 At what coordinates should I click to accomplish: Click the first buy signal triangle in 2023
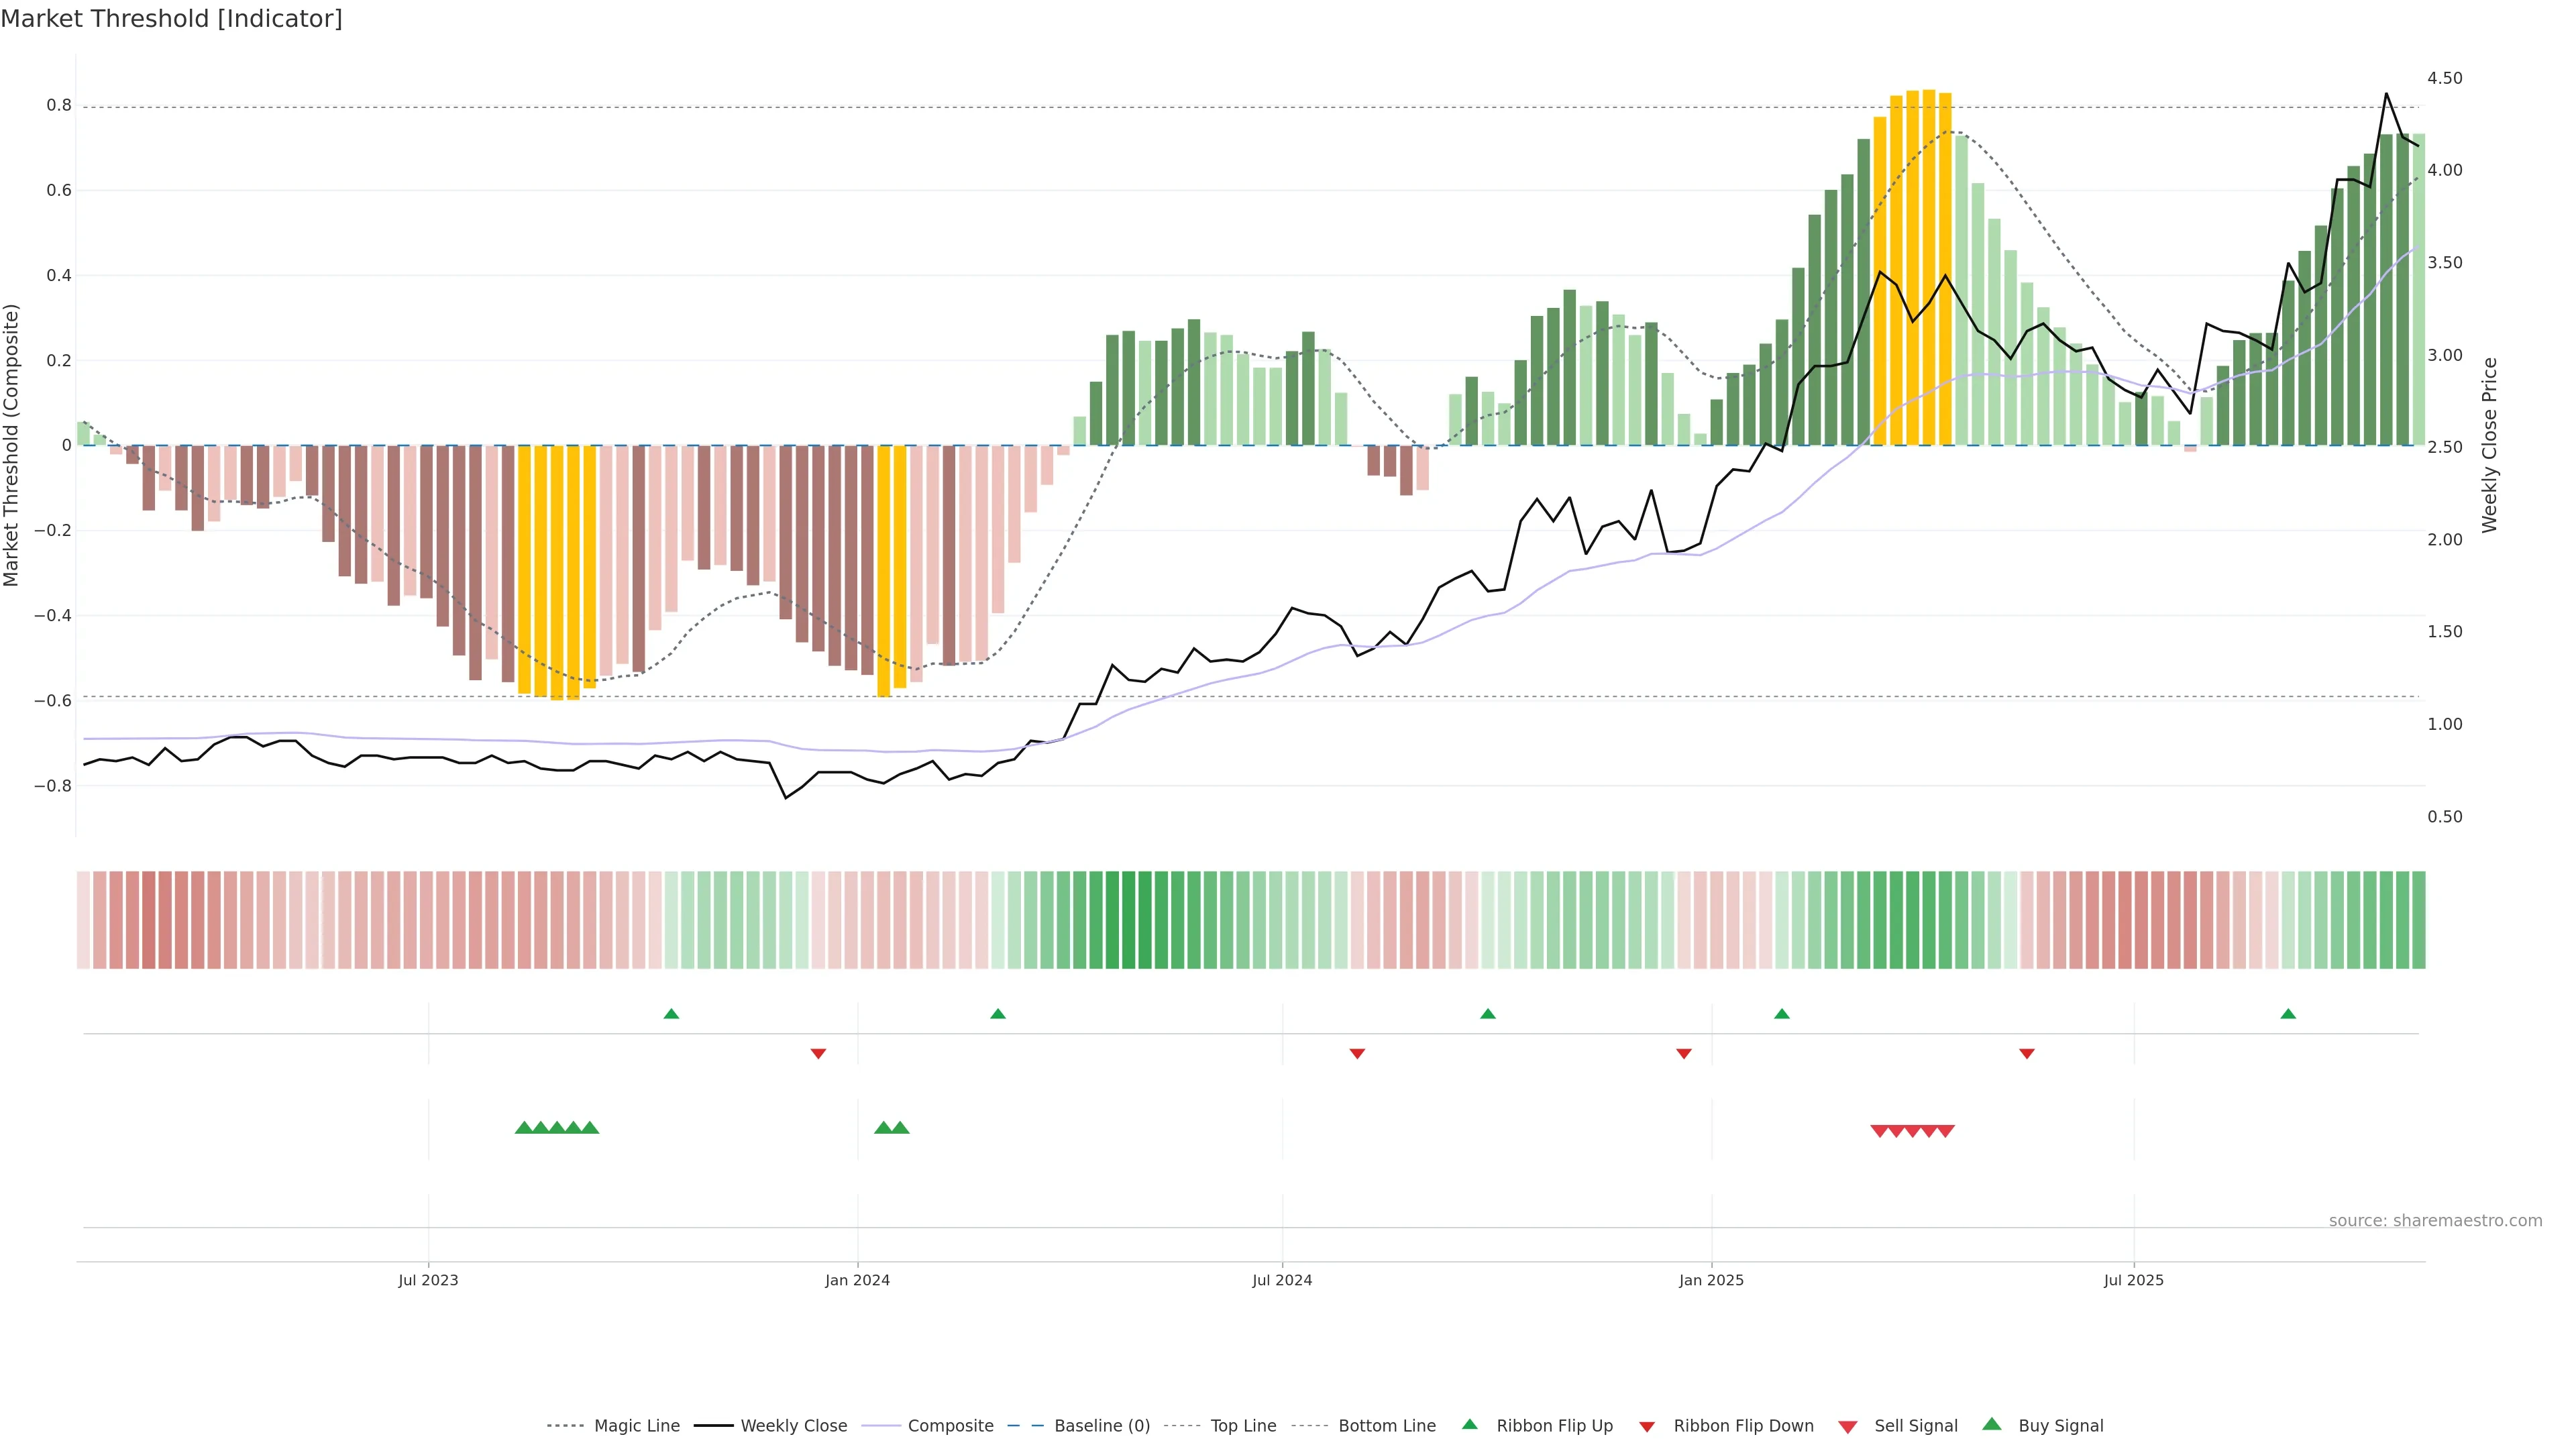coord(523,1128)
